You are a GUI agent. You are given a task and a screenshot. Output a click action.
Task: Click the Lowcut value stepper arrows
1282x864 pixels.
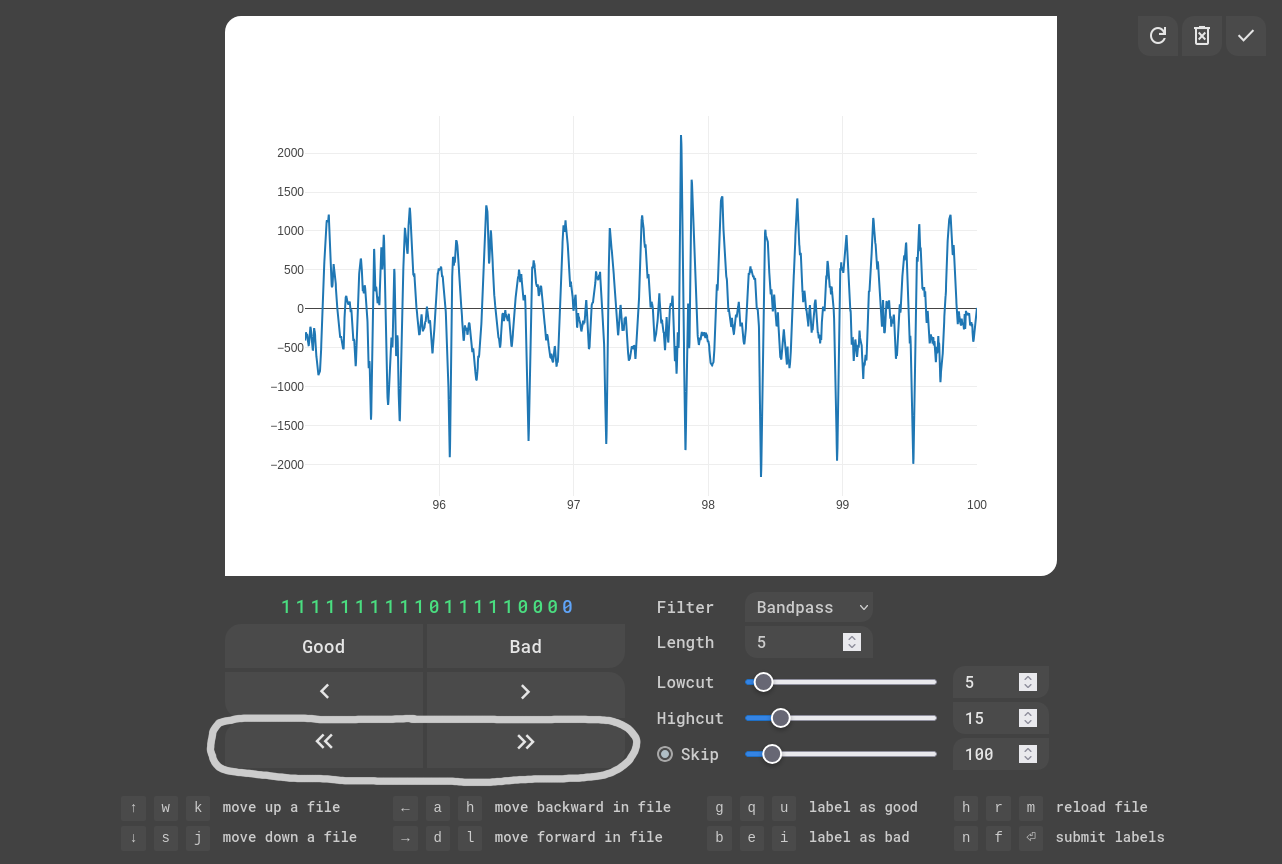[x=1028, y=682]
